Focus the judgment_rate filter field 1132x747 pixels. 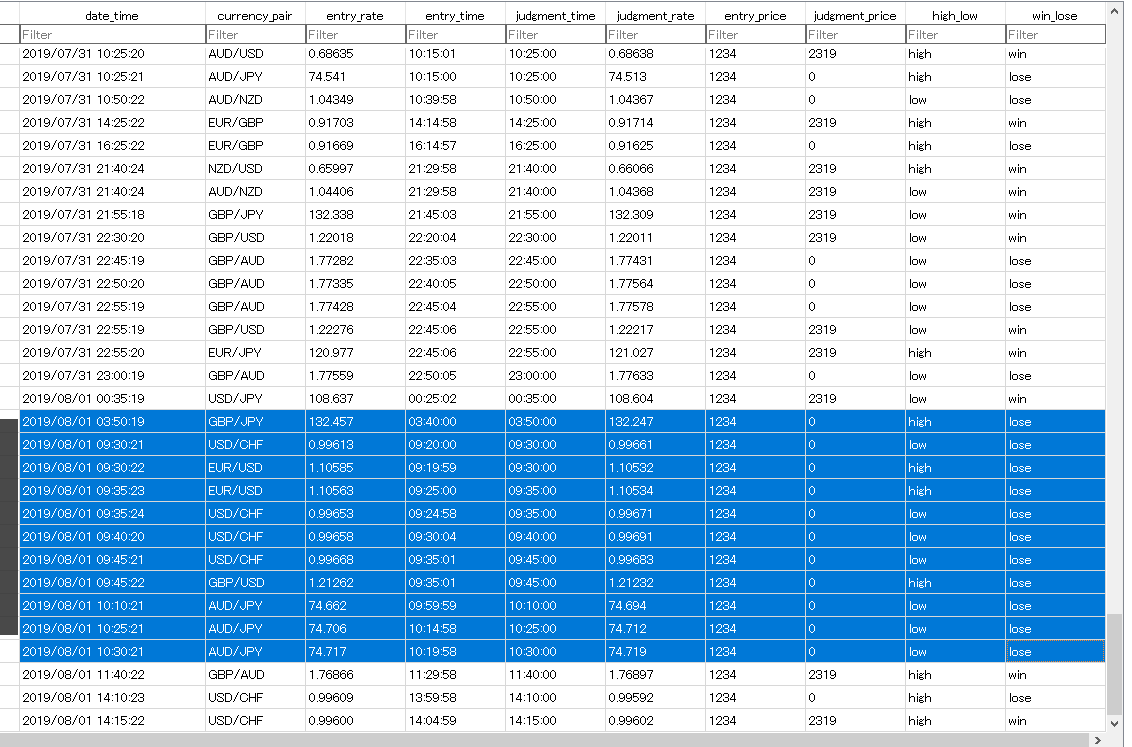coord(656,35)
